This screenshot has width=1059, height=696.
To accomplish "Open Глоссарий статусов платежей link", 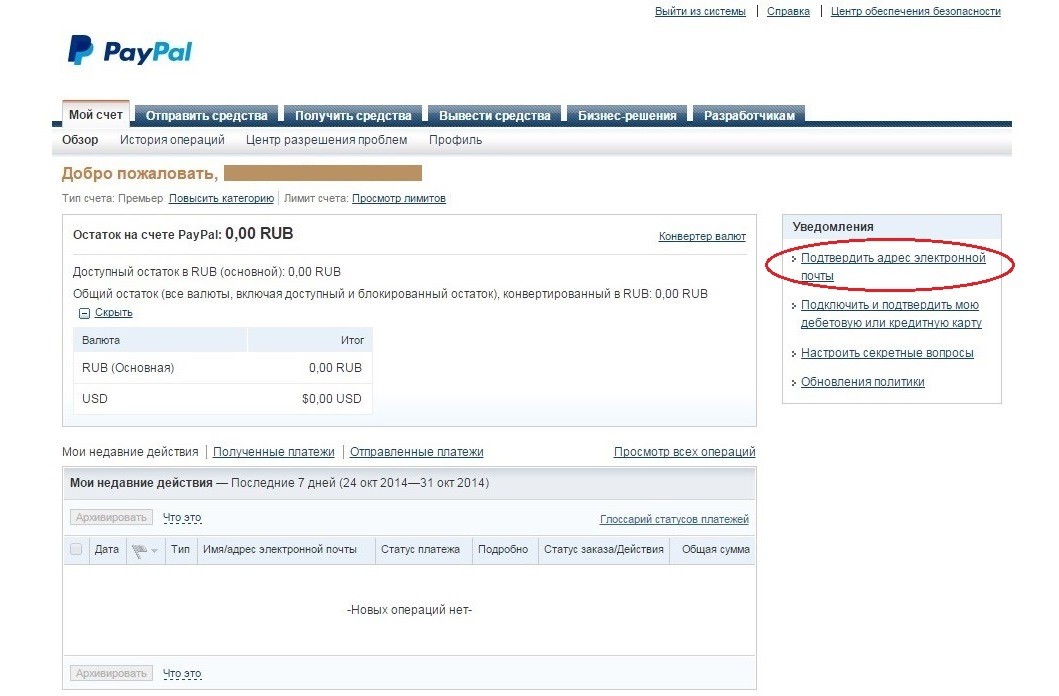I will tap(674, 519).
